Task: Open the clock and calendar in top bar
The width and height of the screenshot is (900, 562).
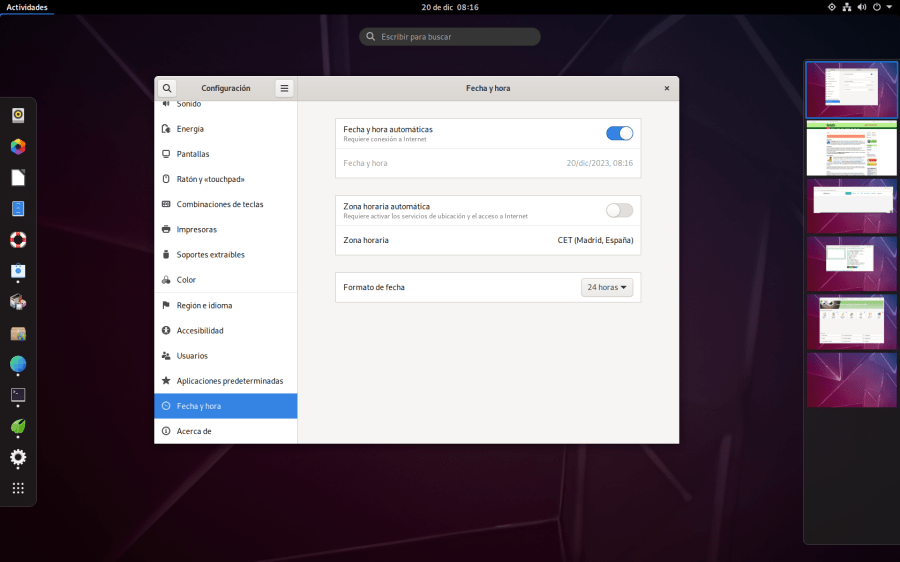Action: [450, 7]
